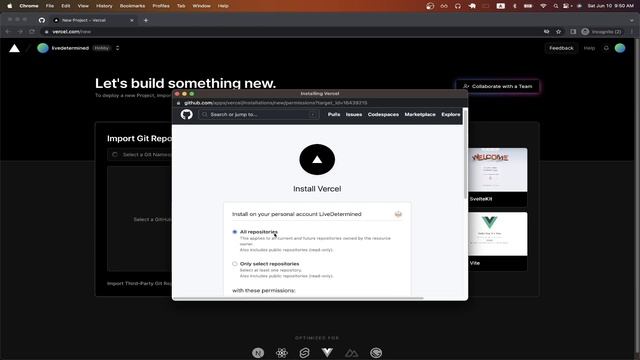Screen dimensions: 640x360
Task: Open the File menu
Action: 50,6
